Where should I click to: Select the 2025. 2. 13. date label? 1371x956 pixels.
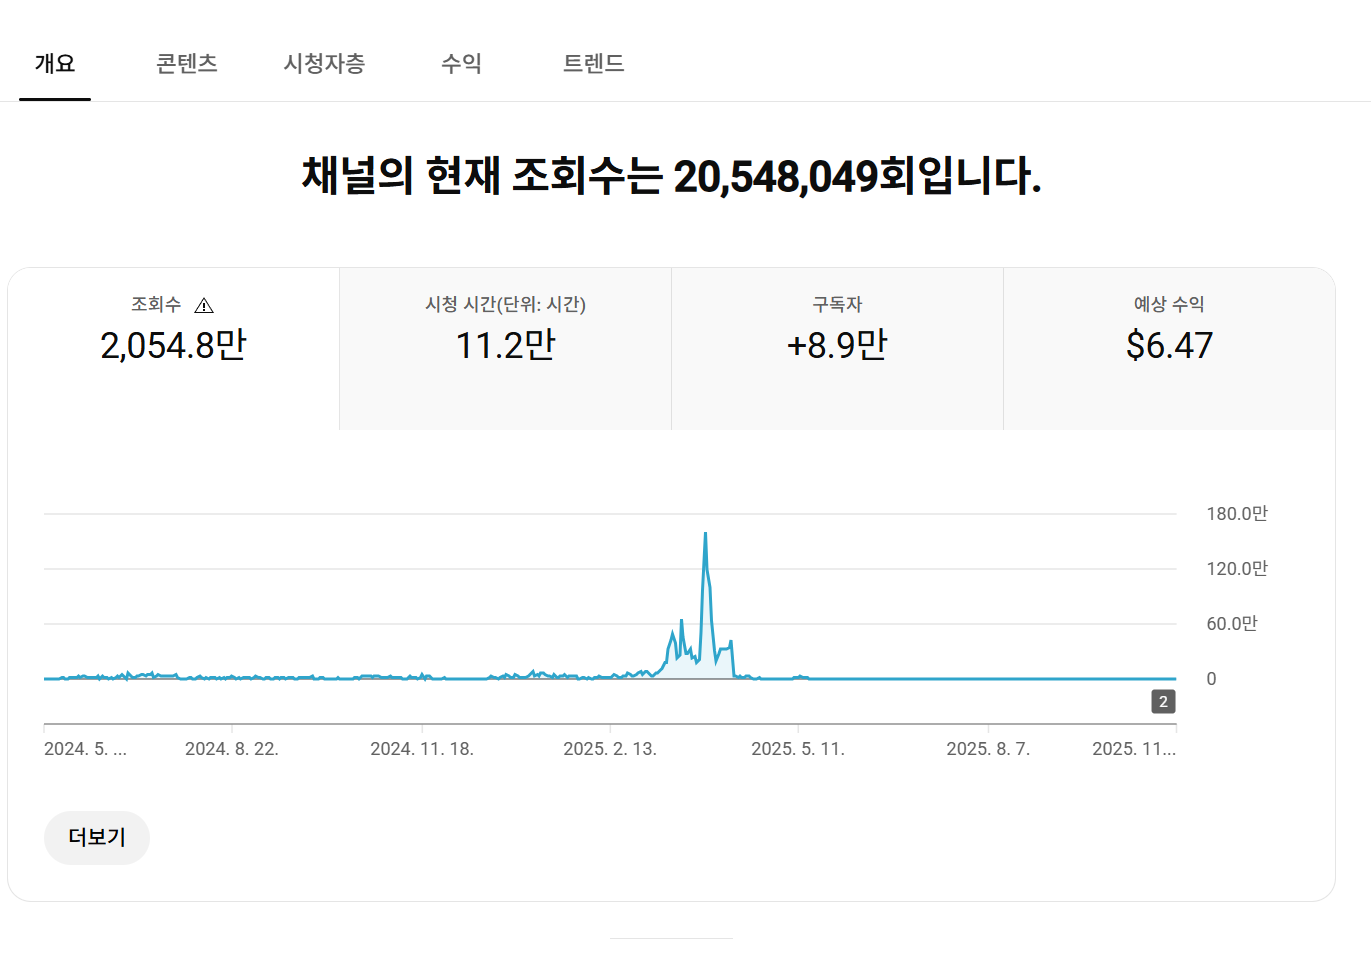pyautogui.click(x=610, y=749)
